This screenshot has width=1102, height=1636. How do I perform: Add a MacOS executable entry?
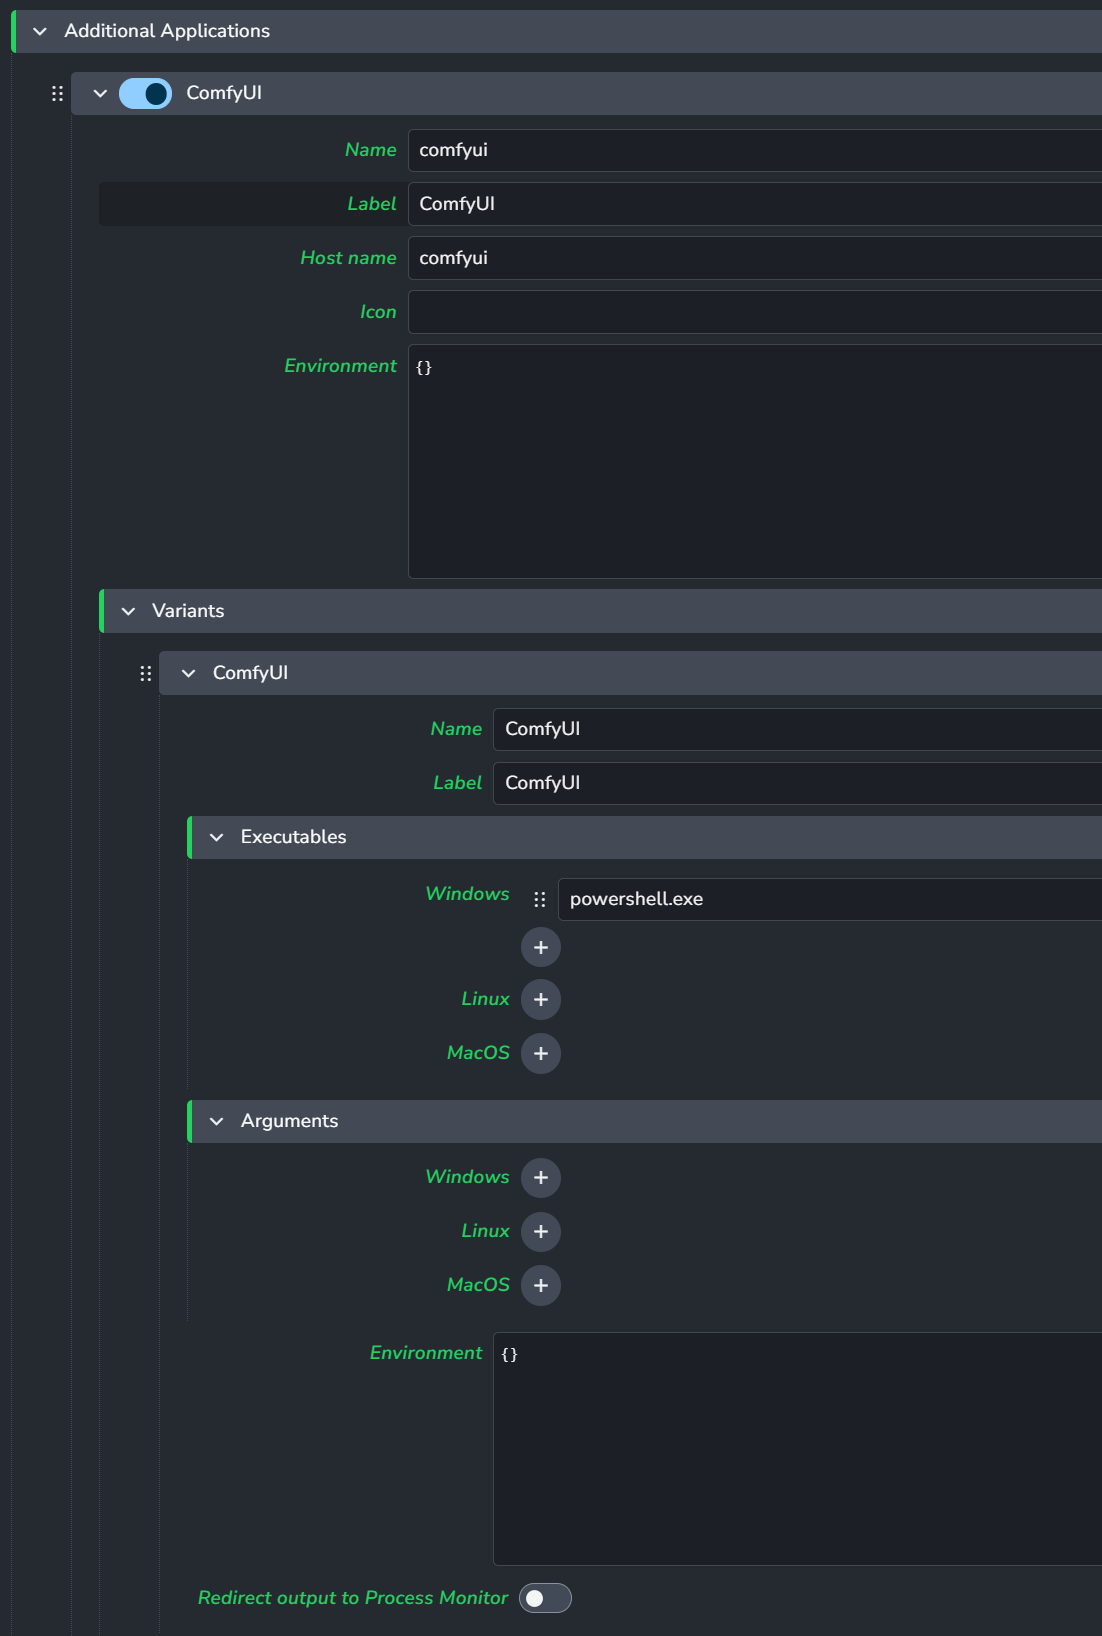tap(541, 1053)
